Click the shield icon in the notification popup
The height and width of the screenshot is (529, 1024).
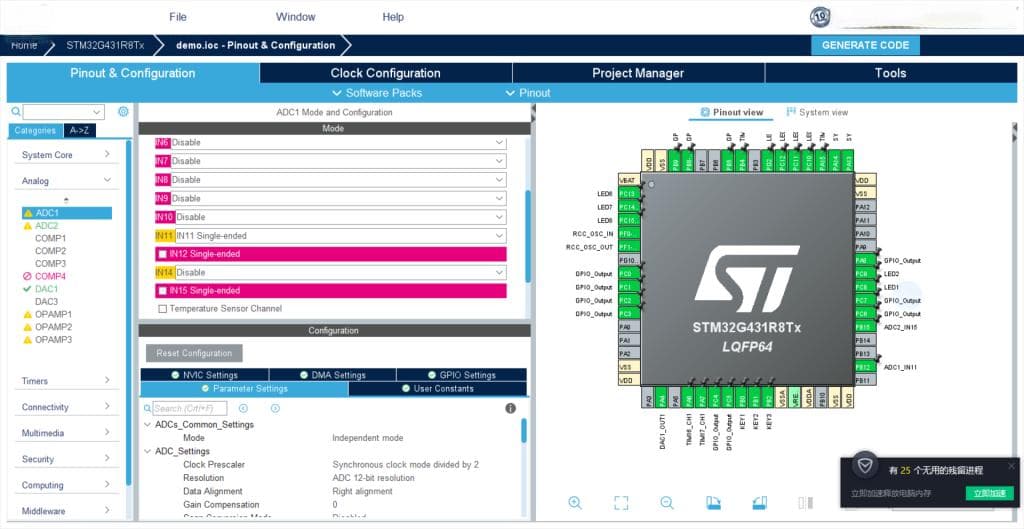[865, 465]
